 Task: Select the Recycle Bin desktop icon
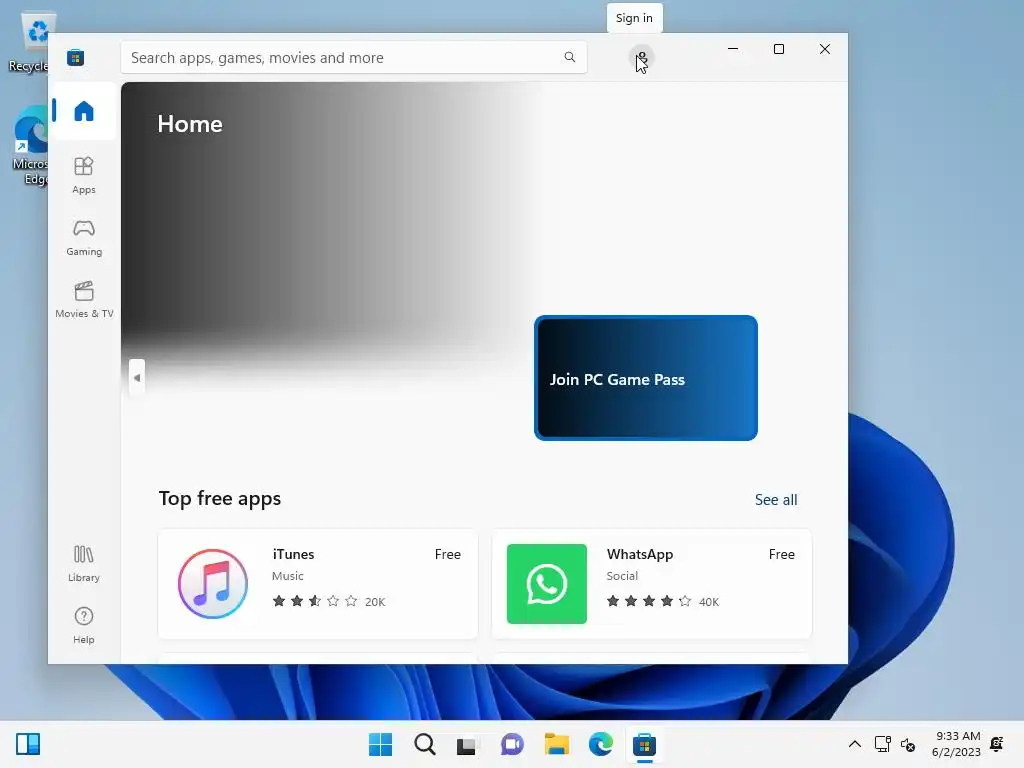(x=29, y=41)
